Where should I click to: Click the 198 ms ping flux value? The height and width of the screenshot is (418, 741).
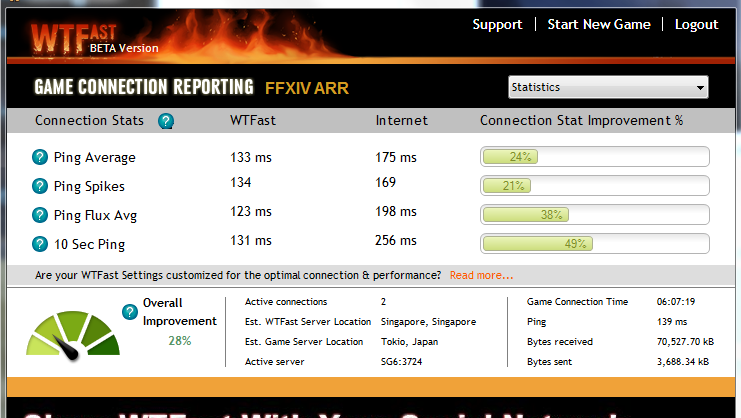[x=396, y=211]
